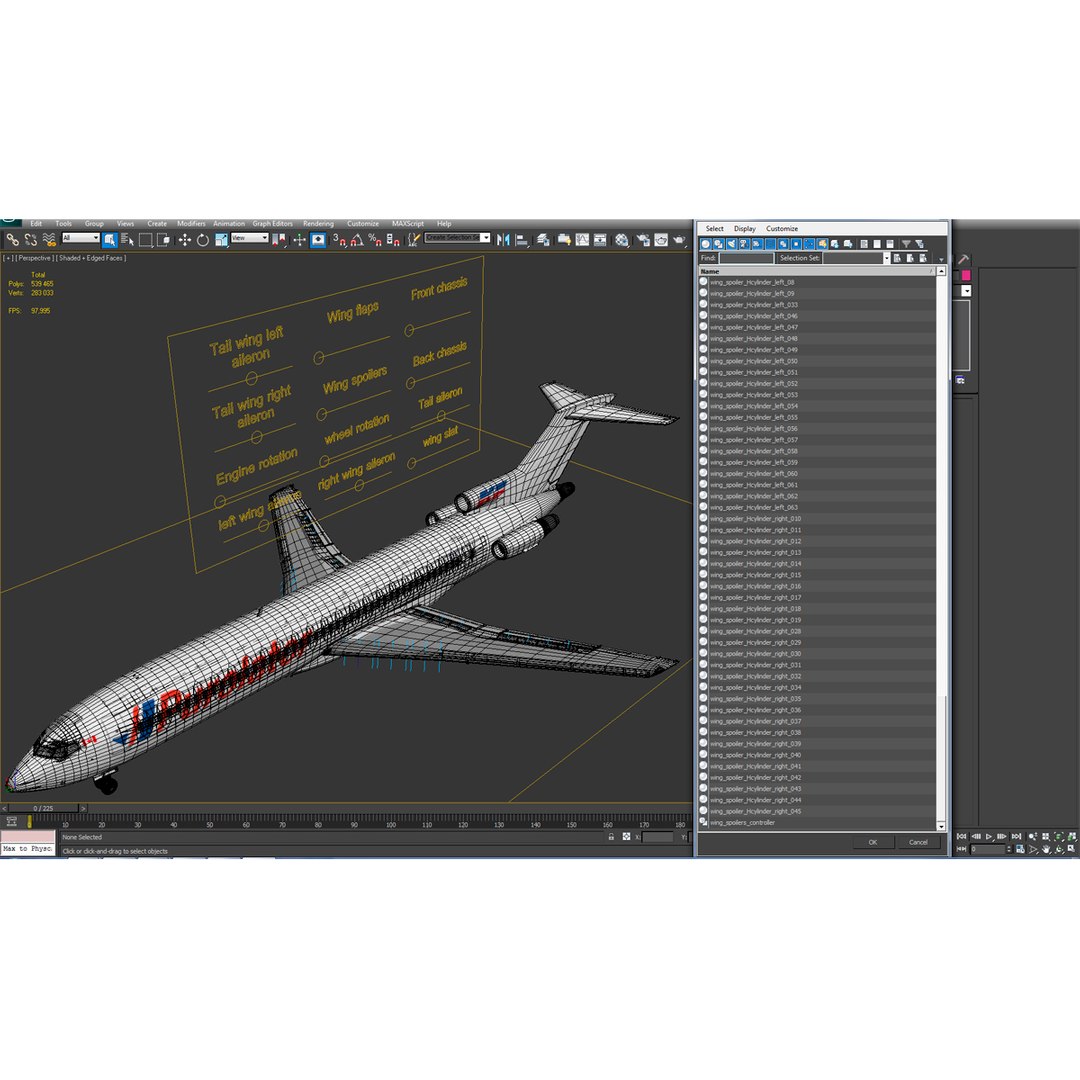Click the Use Pivot Point Center icon

point(279,239)
